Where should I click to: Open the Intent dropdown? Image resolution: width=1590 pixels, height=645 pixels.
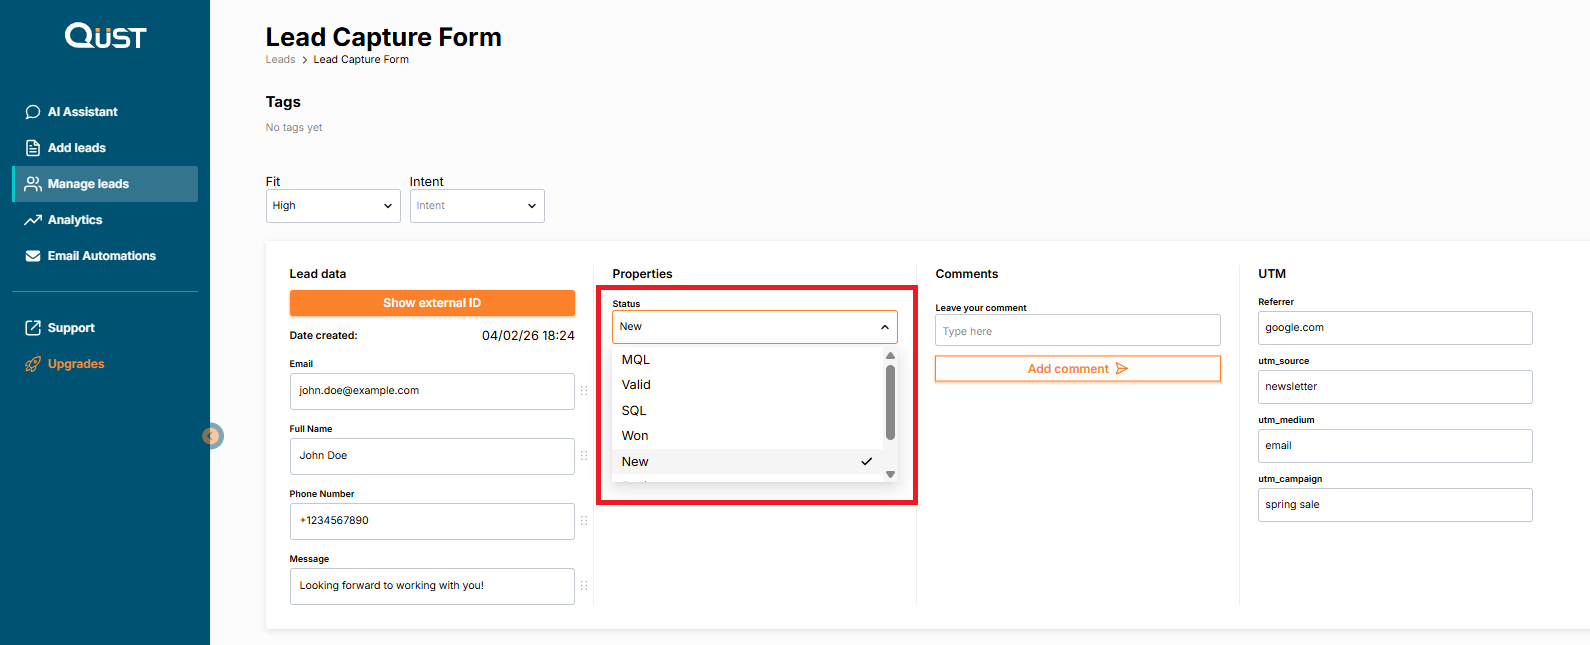click(476, 206)
